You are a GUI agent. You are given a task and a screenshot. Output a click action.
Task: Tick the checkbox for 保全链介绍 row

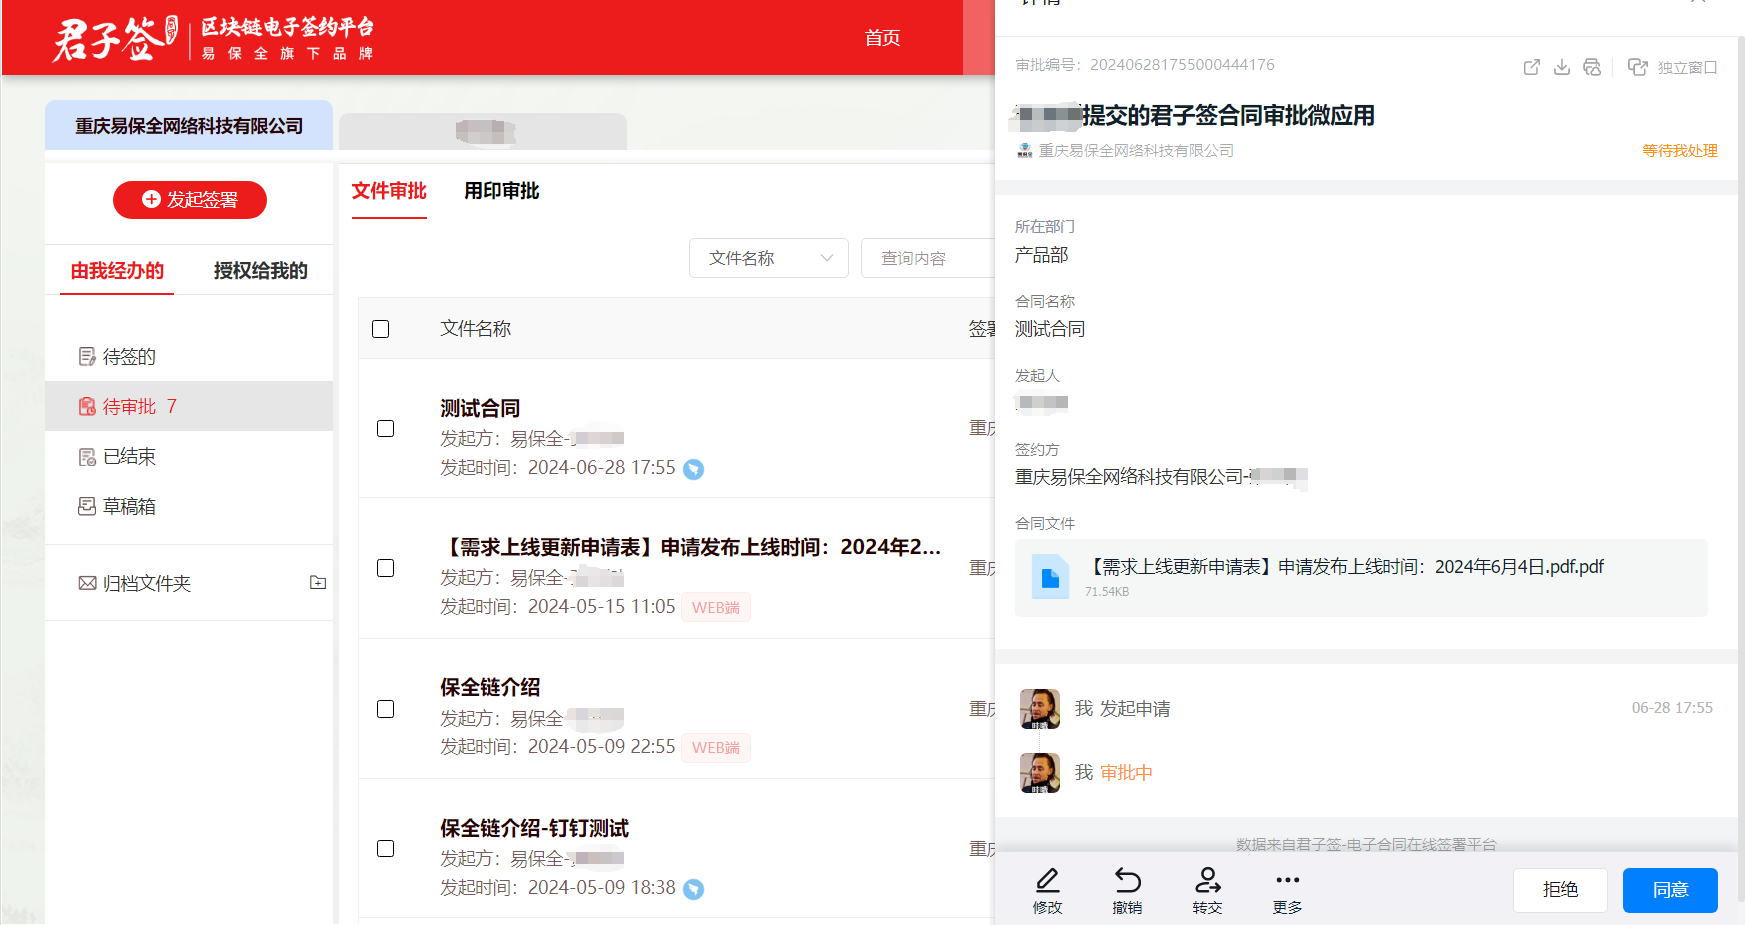point(386,709)
